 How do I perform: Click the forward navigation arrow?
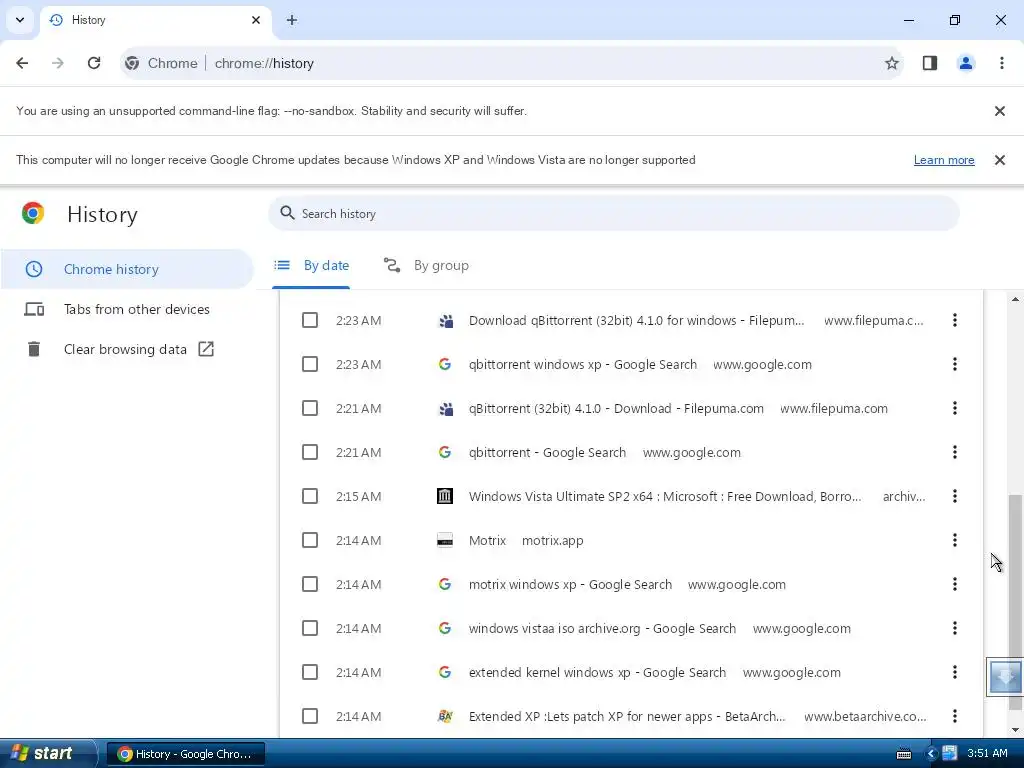click(58, 63)
